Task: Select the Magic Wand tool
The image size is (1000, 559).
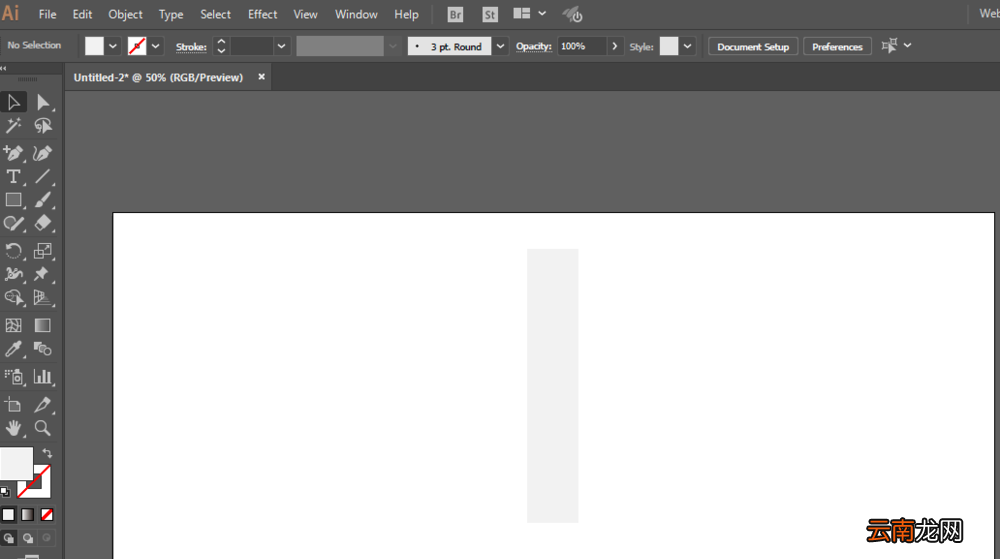Action: (13, 126)
